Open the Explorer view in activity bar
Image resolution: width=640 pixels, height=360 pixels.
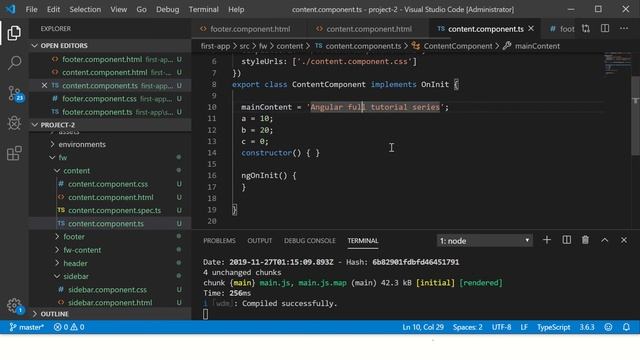click(x=14, y=33)
